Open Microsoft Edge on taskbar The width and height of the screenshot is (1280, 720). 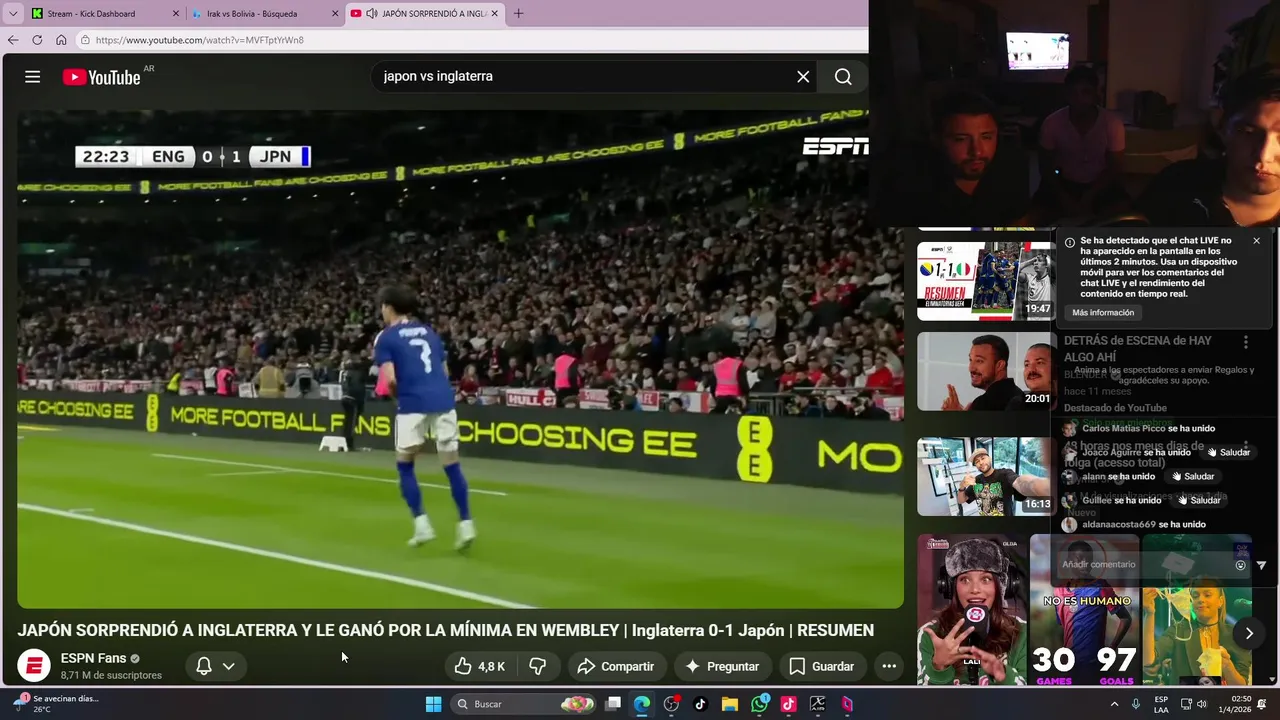click(642, 704)
